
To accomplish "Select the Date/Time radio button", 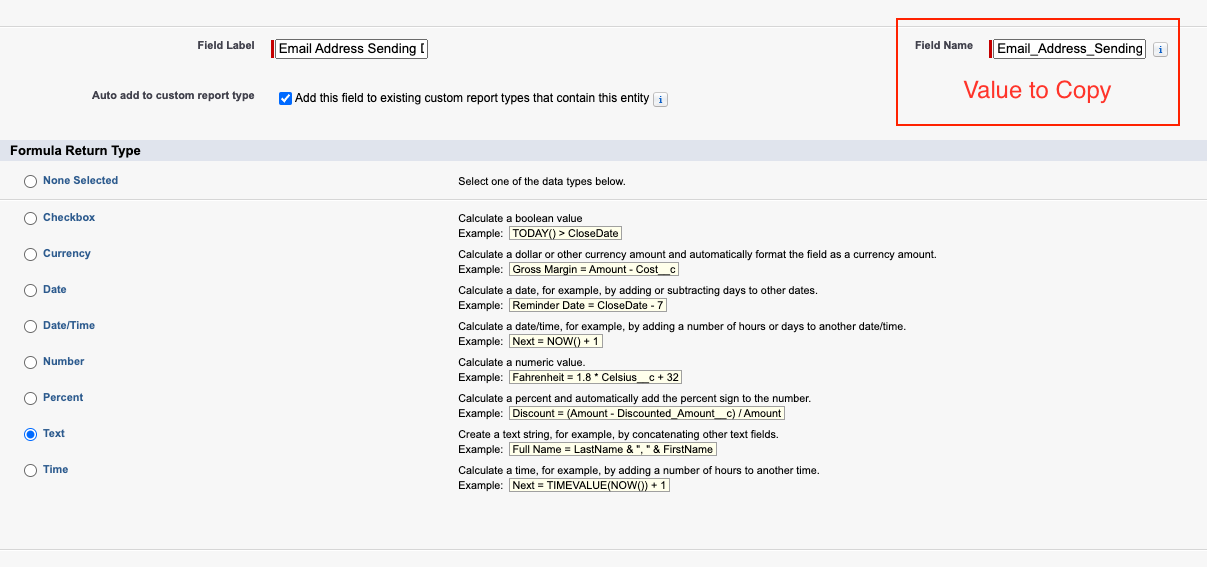I will click(30, 327).
